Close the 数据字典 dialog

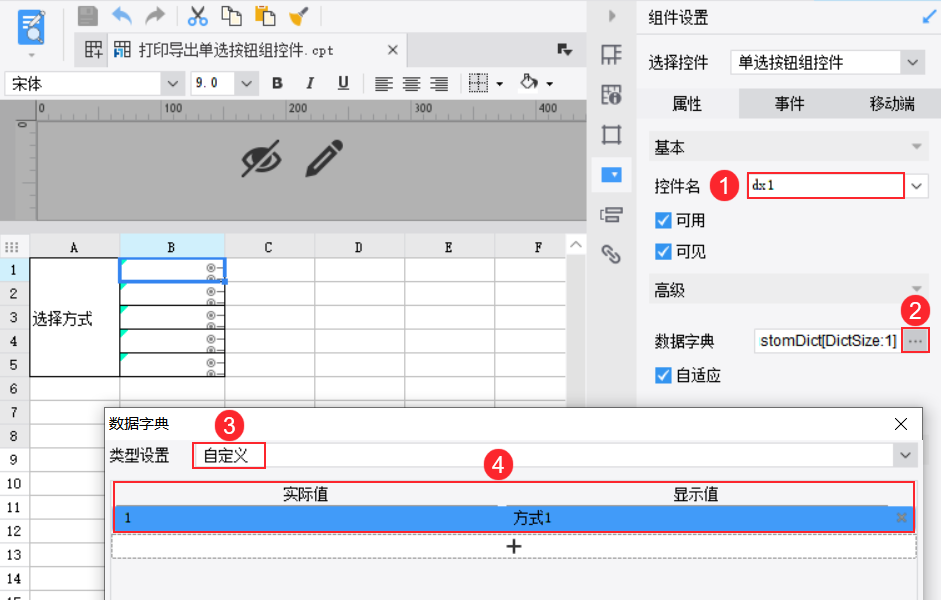coord(900,424)
